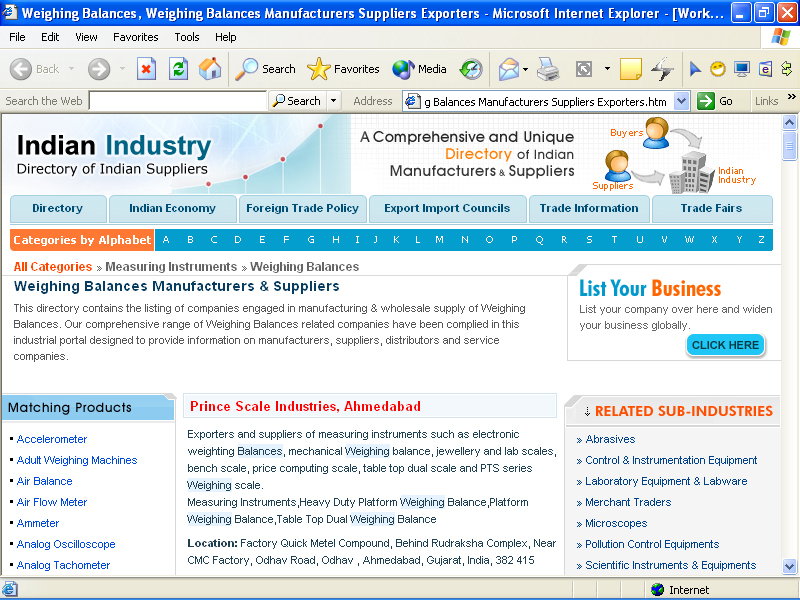Screen dimensions: 800x600
Task: Click the scrollbar up arrow
Action: pos(789,122)
